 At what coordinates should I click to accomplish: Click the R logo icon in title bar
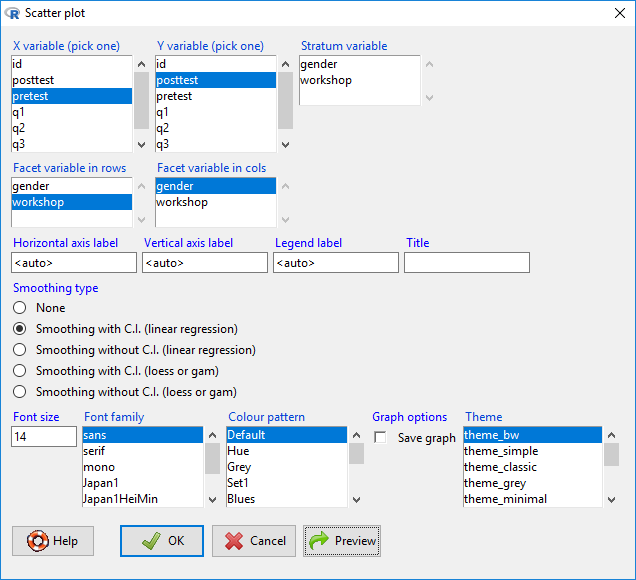pos(12,13)
